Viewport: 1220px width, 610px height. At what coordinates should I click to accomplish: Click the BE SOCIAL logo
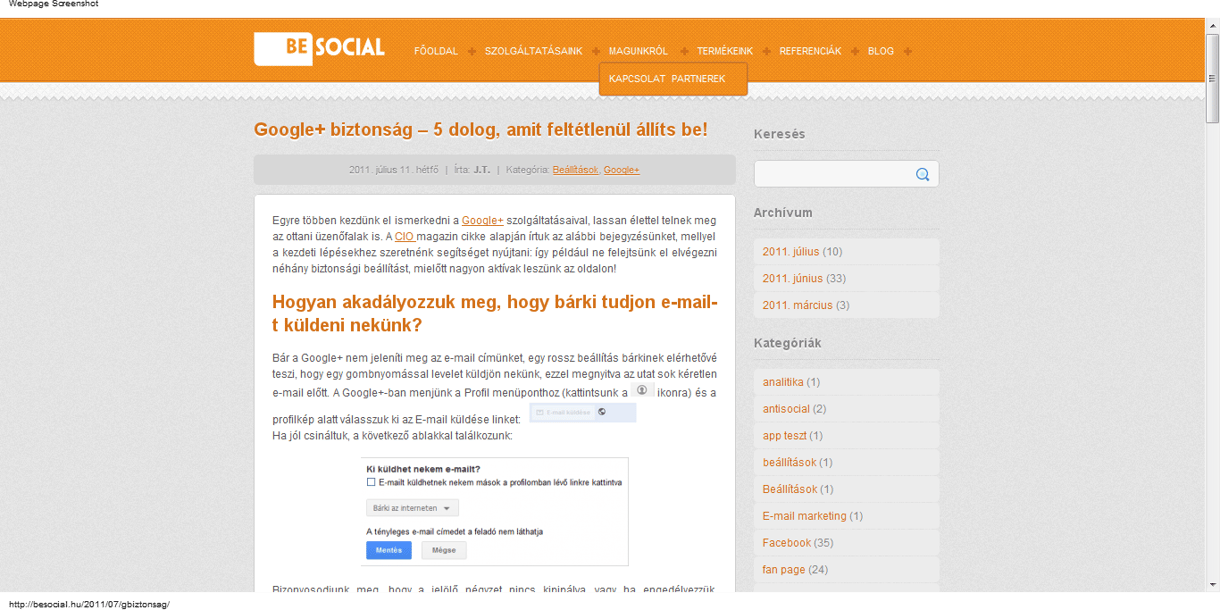(x=320, y=49)
